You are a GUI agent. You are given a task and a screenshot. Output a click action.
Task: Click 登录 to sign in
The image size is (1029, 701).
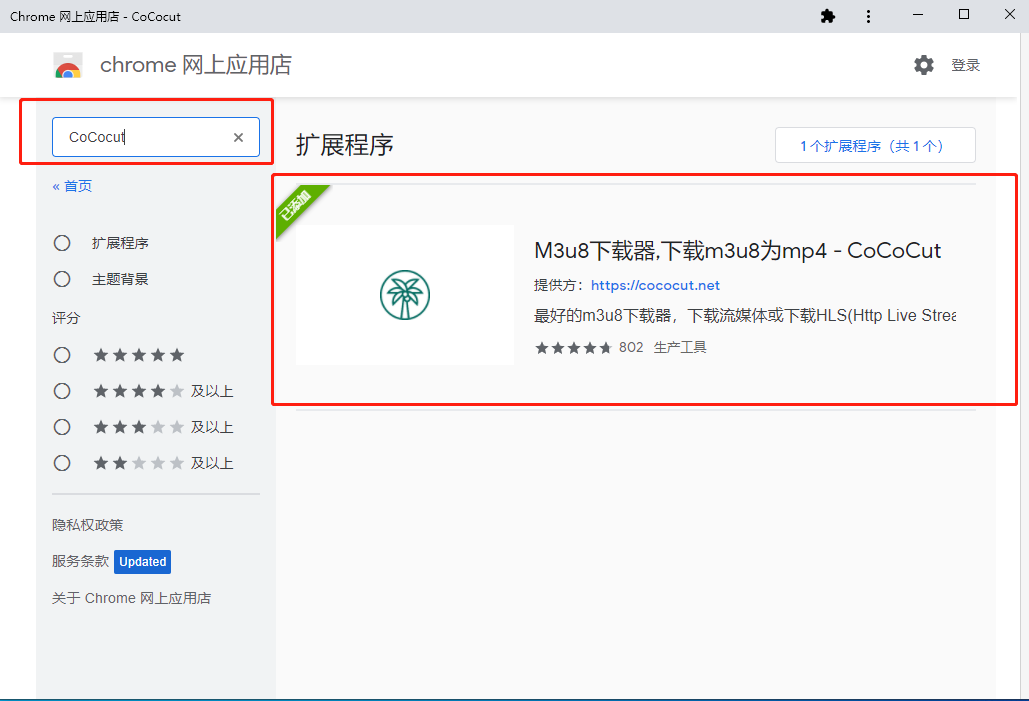tap(965, 65)
